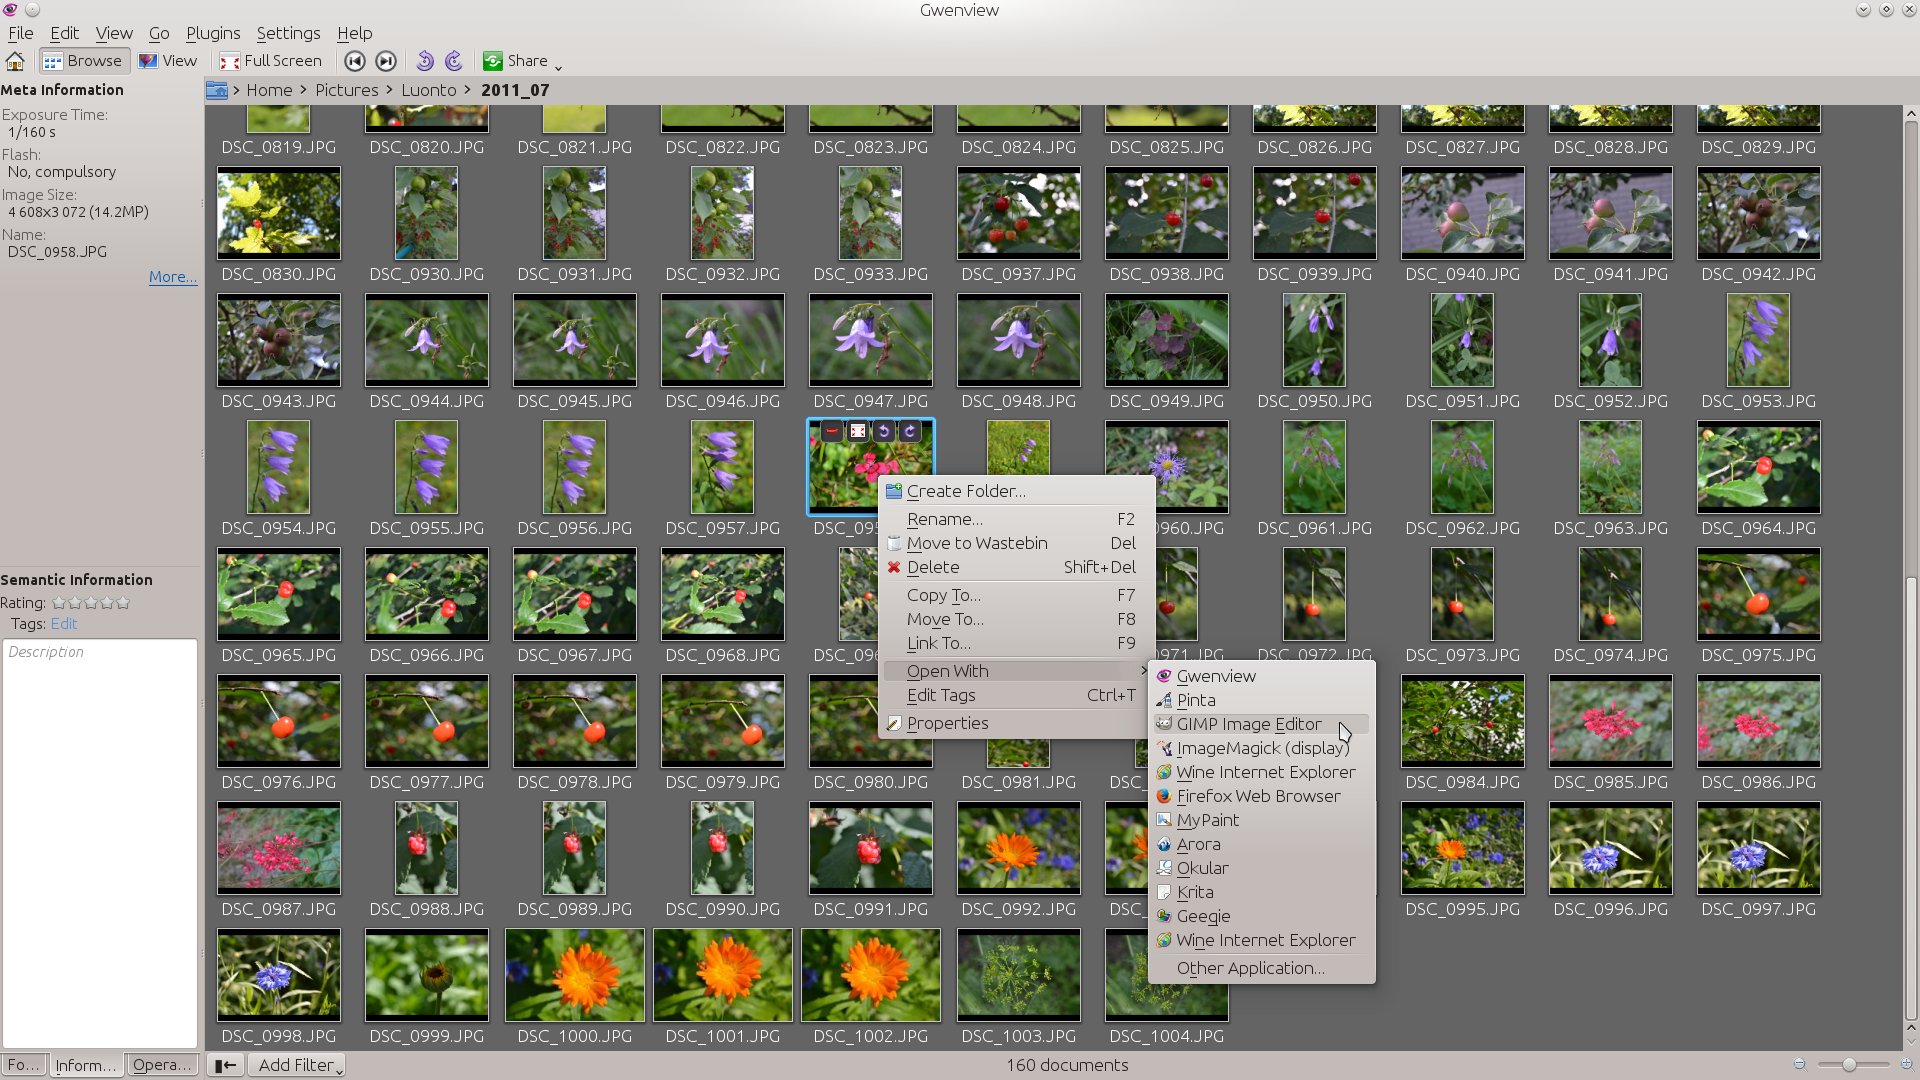Toggle Full Screen mode
Image resolution: width=1920 pixels, height=1080 pixels.
(x=271, y=61)
